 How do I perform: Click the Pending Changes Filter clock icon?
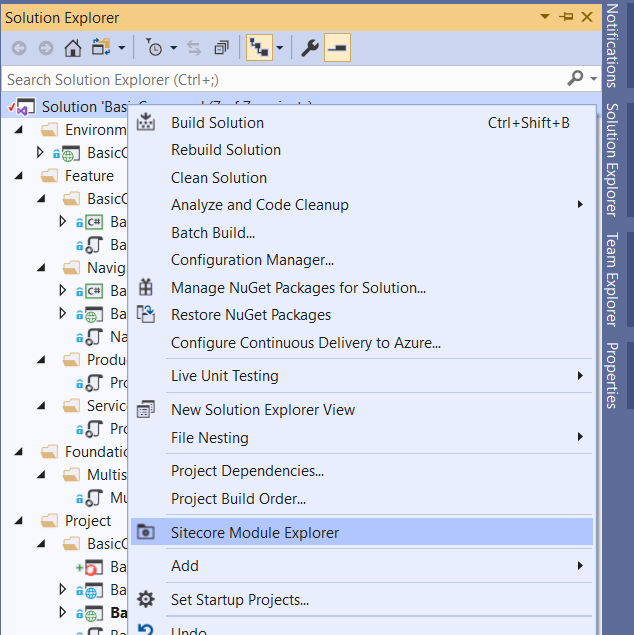coord(154,48)
